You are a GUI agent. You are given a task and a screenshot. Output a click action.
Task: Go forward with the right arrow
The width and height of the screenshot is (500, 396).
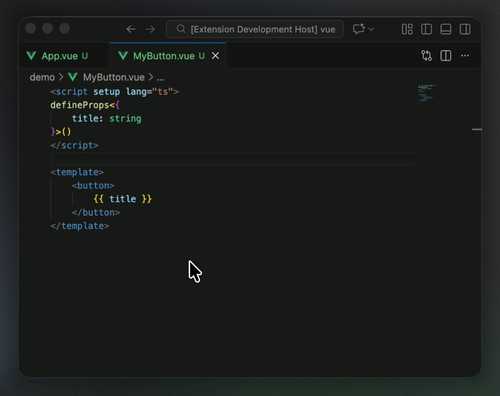[150, 29]
